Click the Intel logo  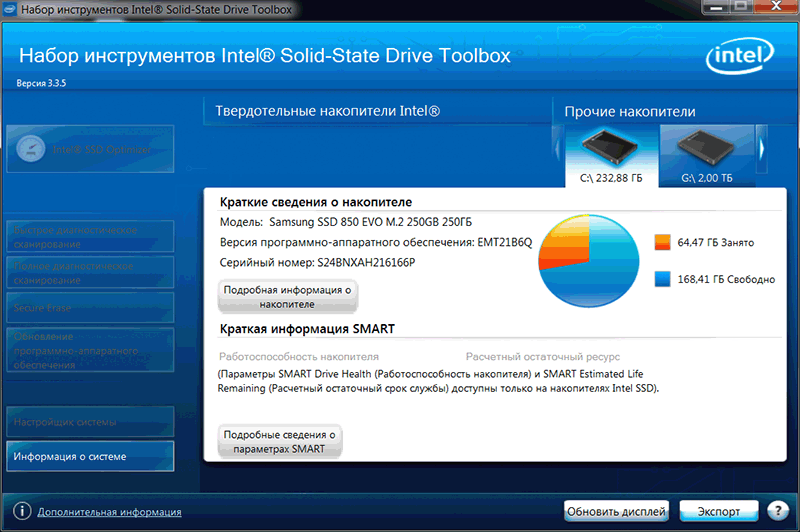point(740,56)
